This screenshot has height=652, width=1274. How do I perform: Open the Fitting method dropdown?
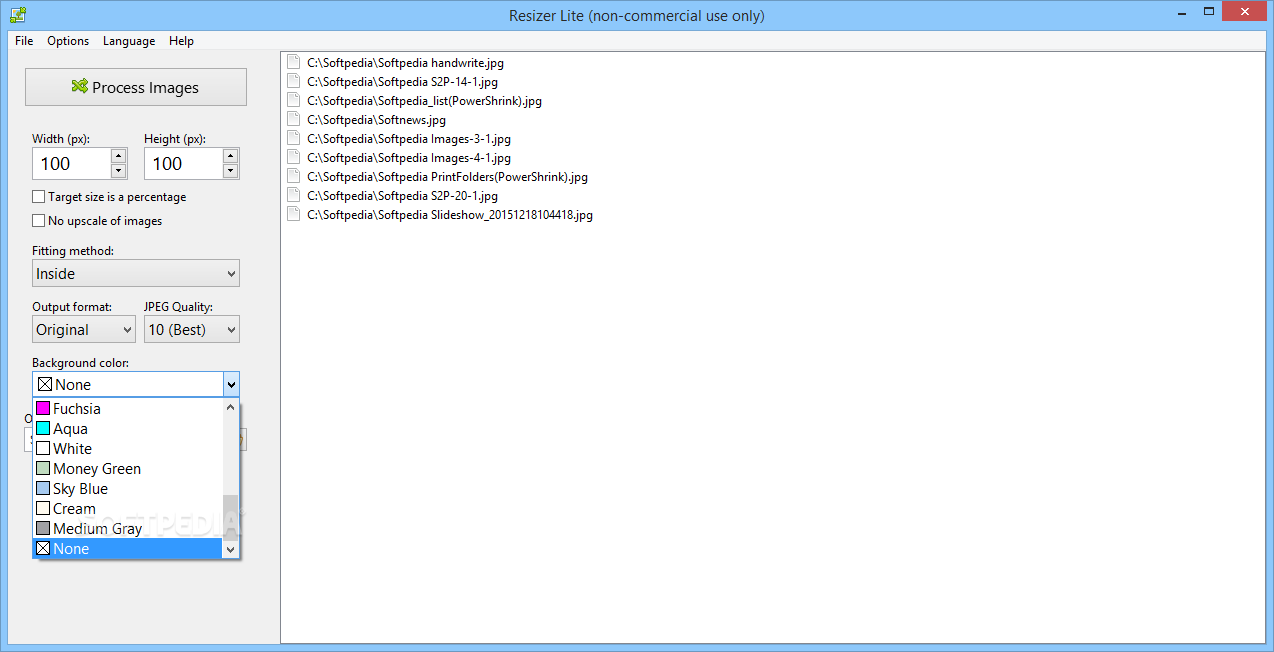136,273
